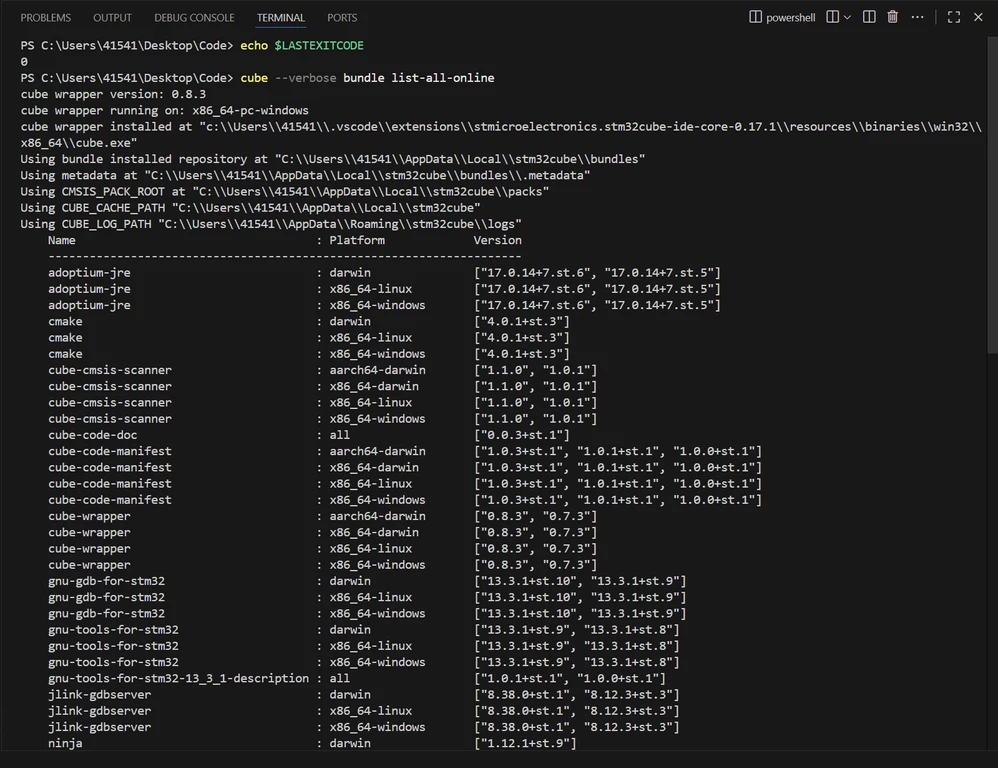The image size is (998, 768).
Task: Click the 'Using CUBE_LOG_PATH' line
Action: pyautogui.click(x=271, y=224)
